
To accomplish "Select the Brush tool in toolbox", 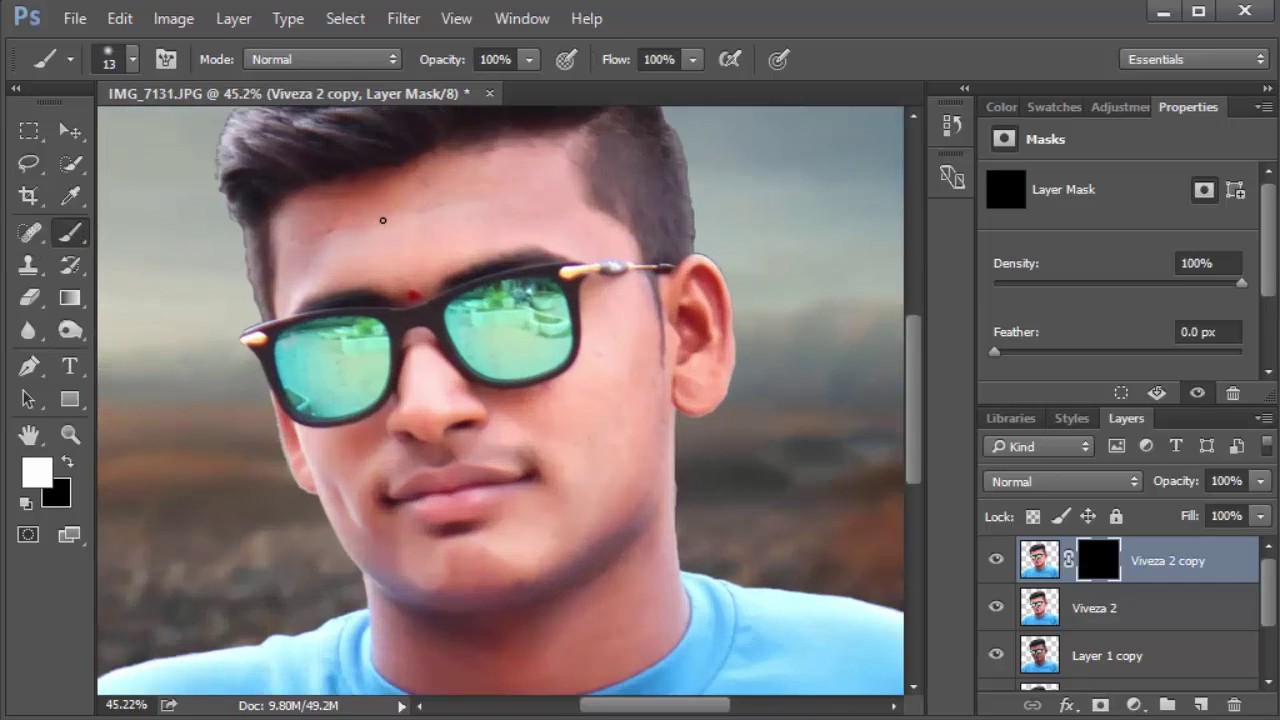I will pos(70,232).
